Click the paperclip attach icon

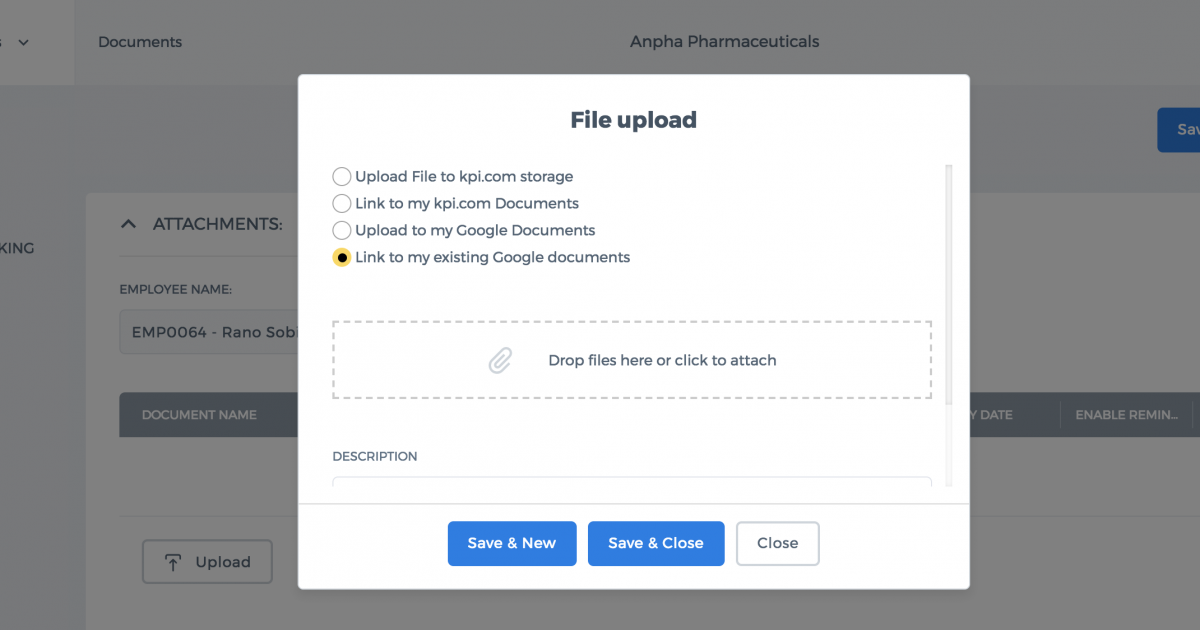click(x=500, y=361)
